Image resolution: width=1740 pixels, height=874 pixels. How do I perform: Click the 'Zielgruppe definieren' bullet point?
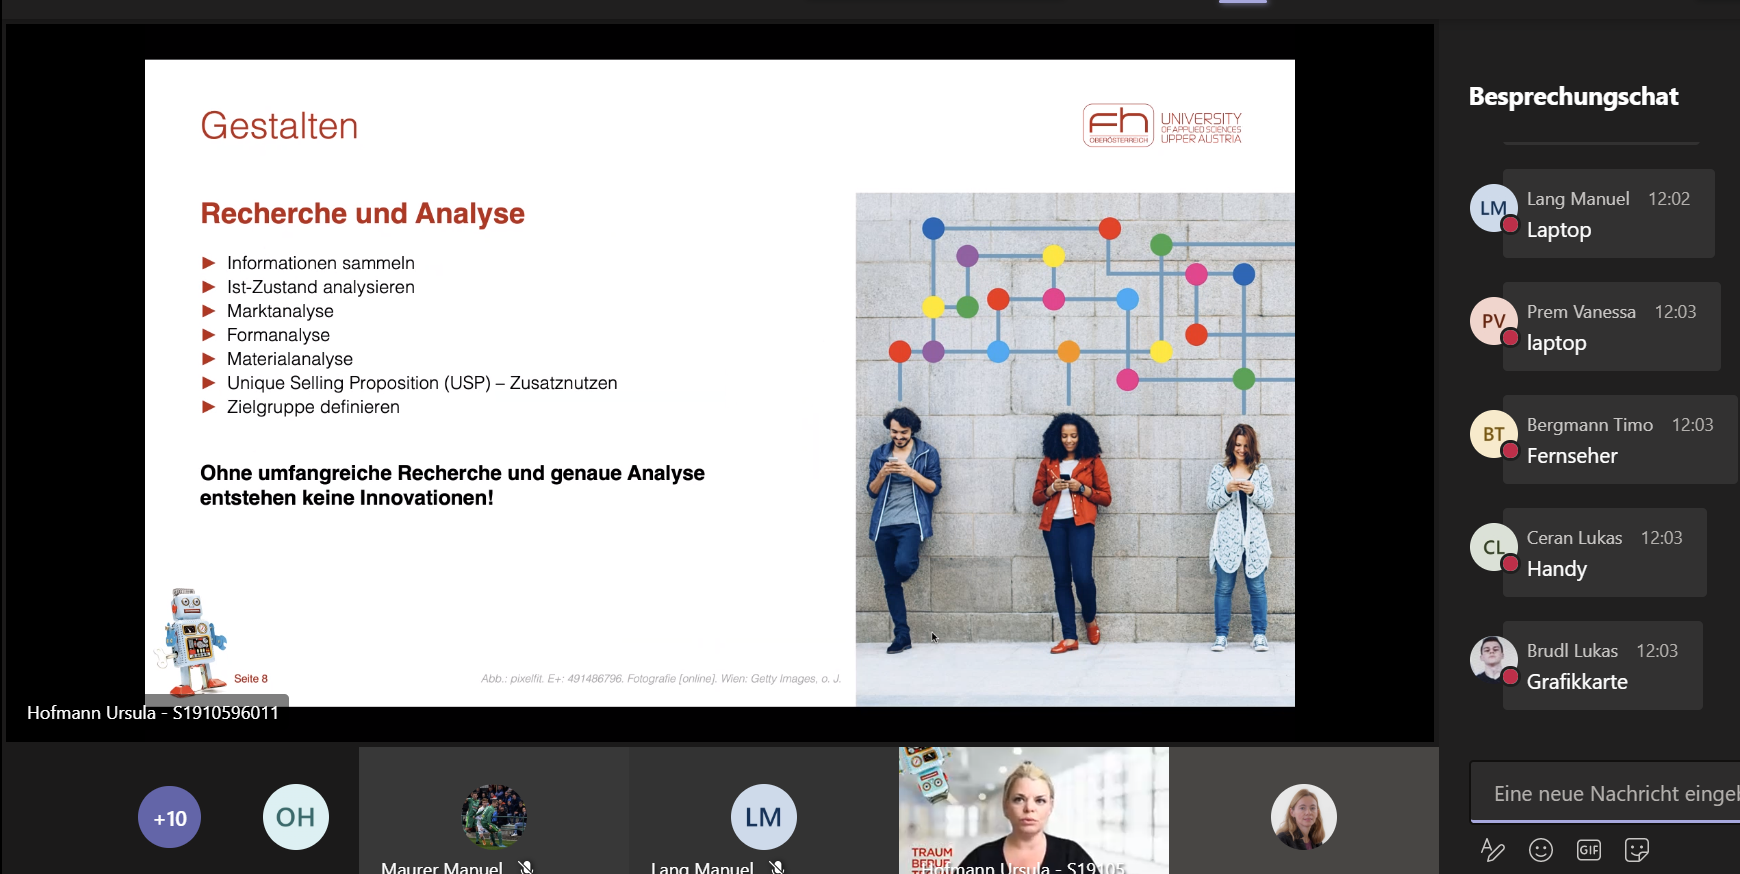click(x=313, y=407)
